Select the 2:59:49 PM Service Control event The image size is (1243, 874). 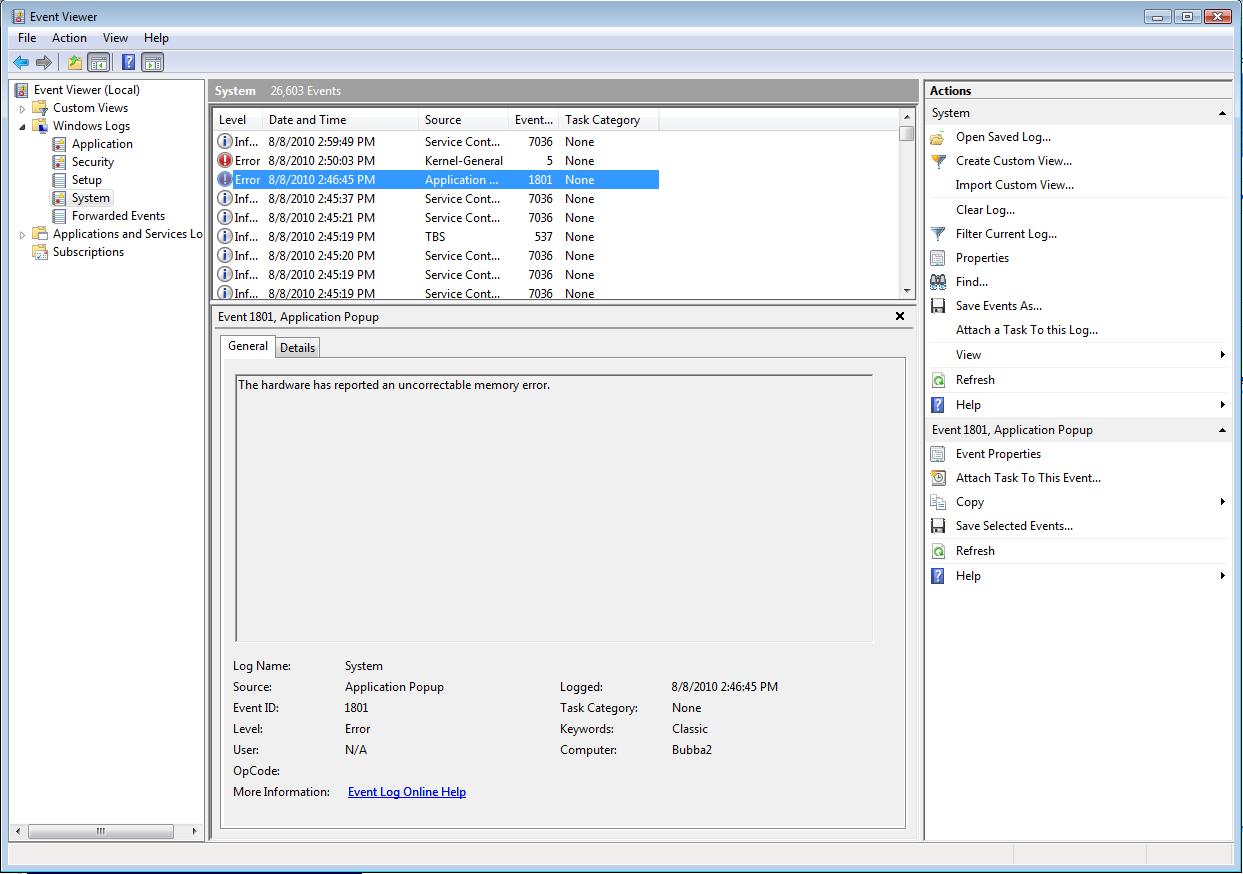[x=437, y=142]
